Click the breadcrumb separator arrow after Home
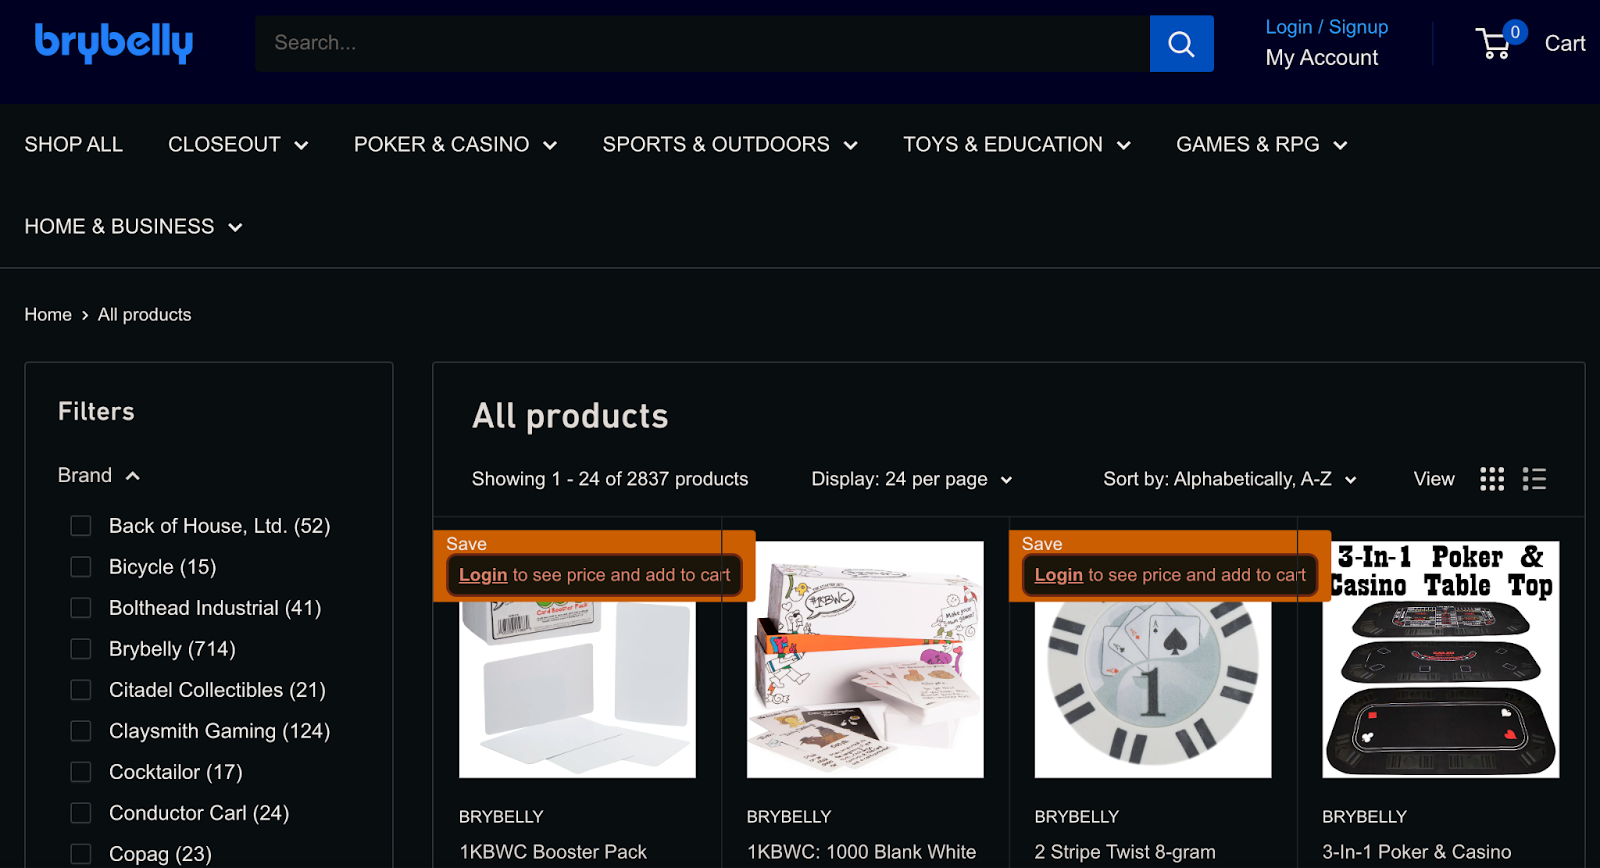This screenshot has height=868, width=1600. pos(85,315)
